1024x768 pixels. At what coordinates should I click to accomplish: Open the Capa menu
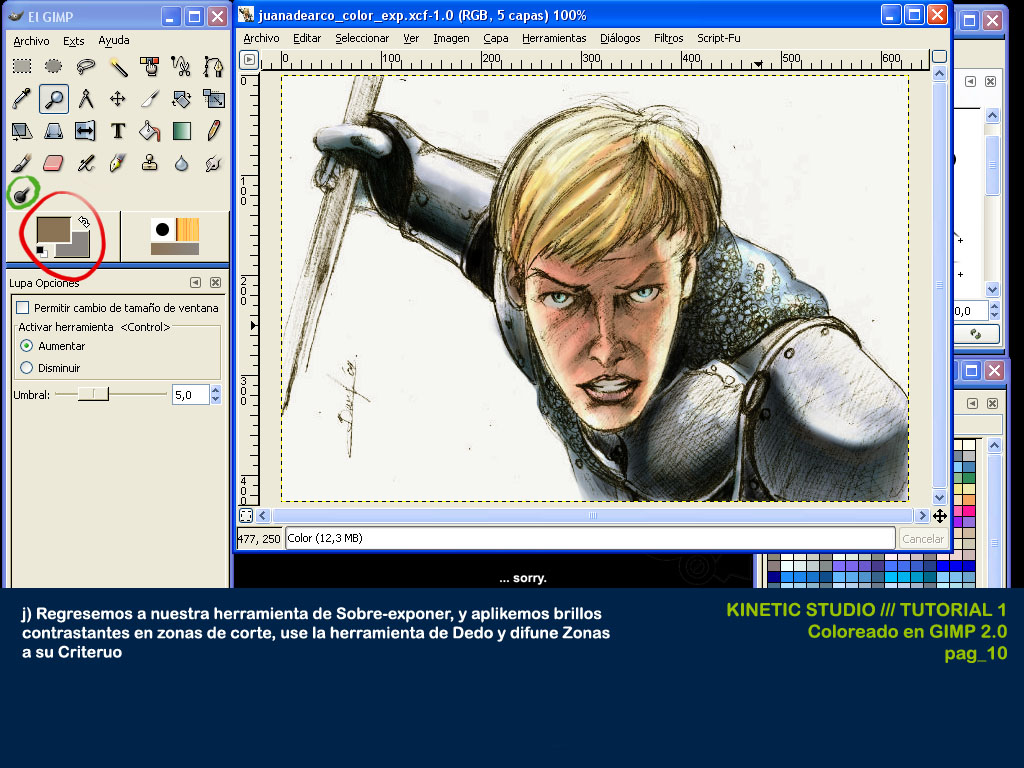point(496,39)
